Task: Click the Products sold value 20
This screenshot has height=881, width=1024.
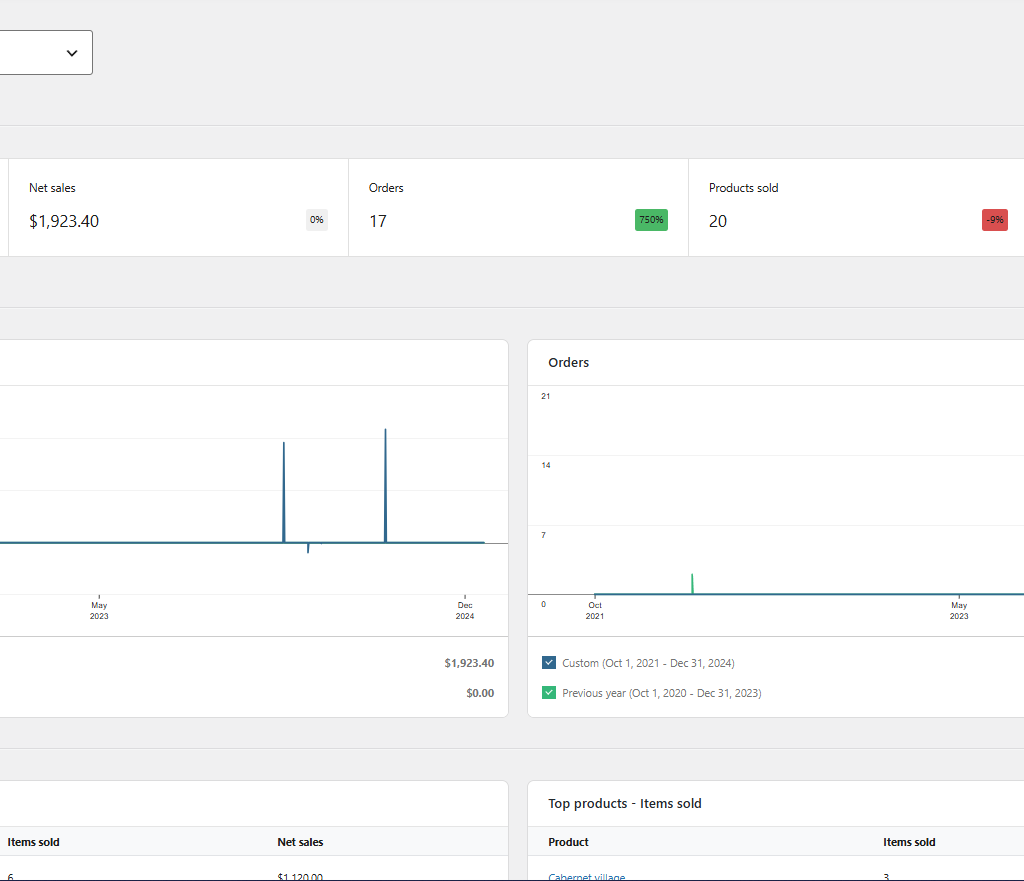Action: click(x=718, y=221)
